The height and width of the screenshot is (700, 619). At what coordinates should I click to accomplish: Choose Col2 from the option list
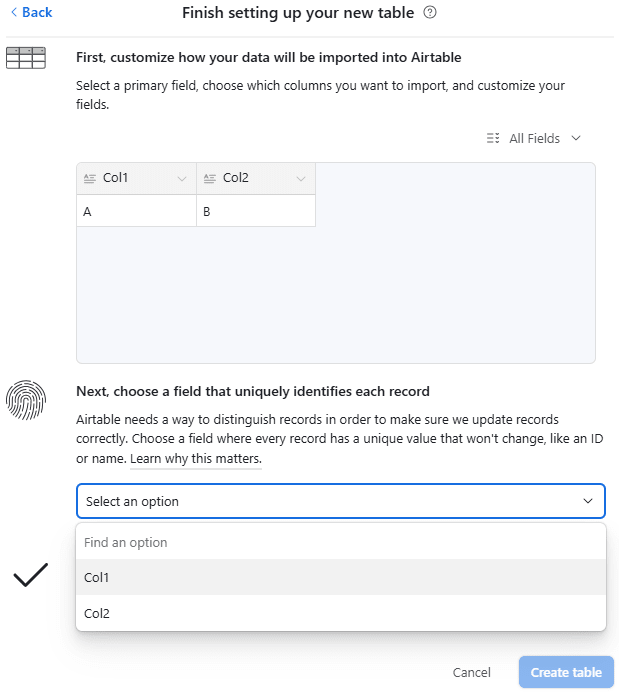[340, 613]
